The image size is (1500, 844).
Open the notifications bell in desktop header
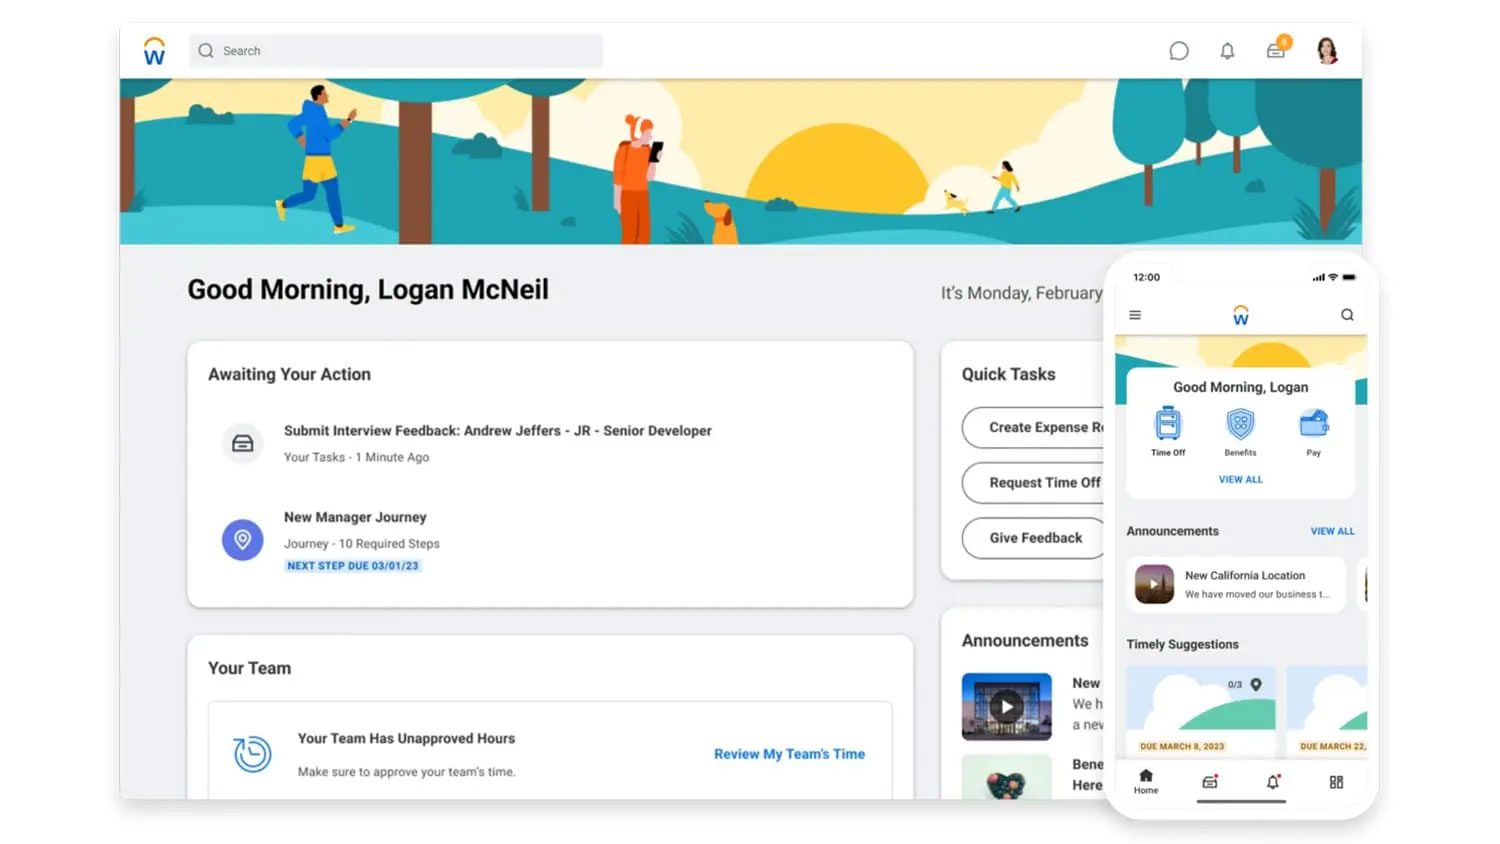coord(1227,51)
